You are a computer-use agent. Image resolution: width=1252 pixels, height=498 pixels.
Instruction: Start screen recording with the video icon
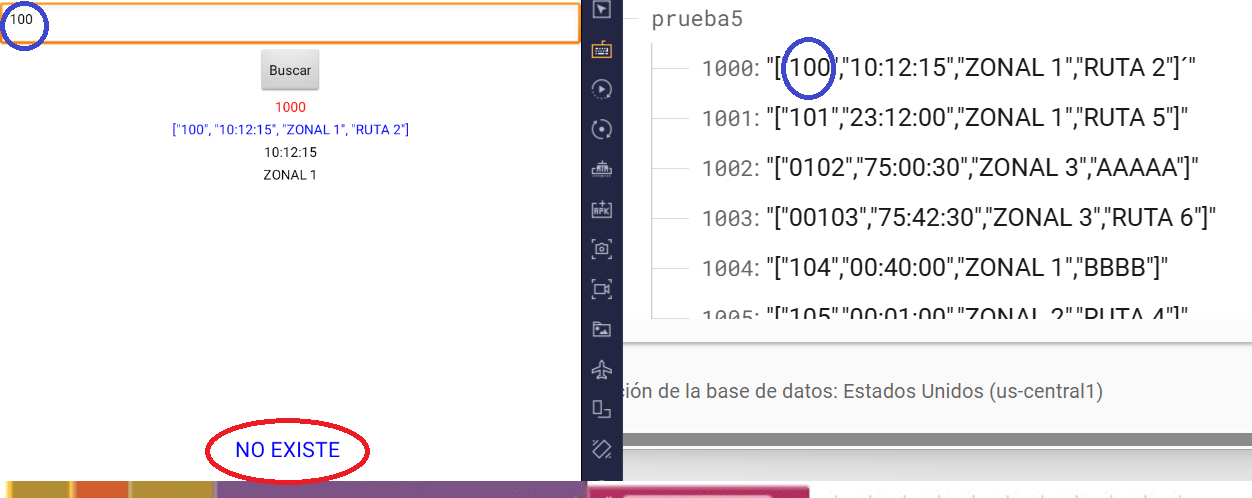[601, 289]
